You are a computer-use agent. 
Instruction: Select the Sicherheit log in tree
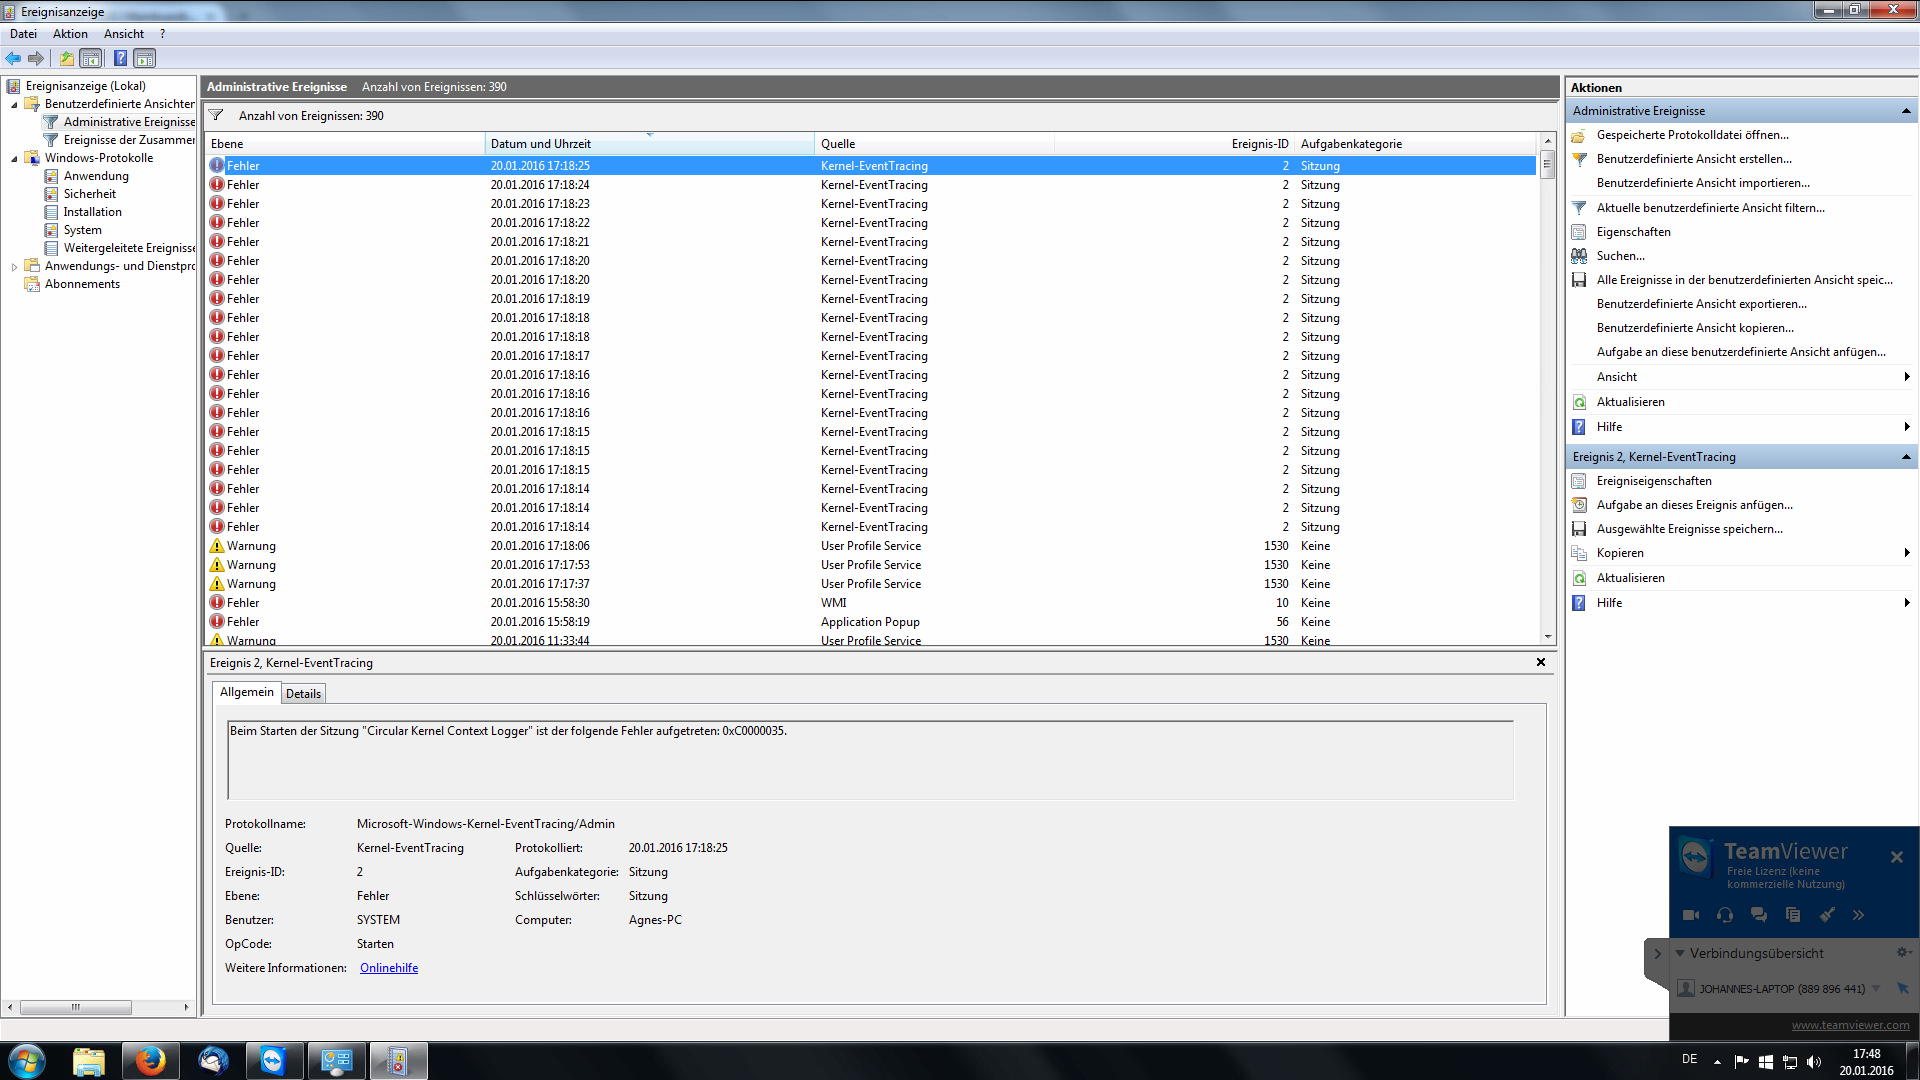coord(89,194)
